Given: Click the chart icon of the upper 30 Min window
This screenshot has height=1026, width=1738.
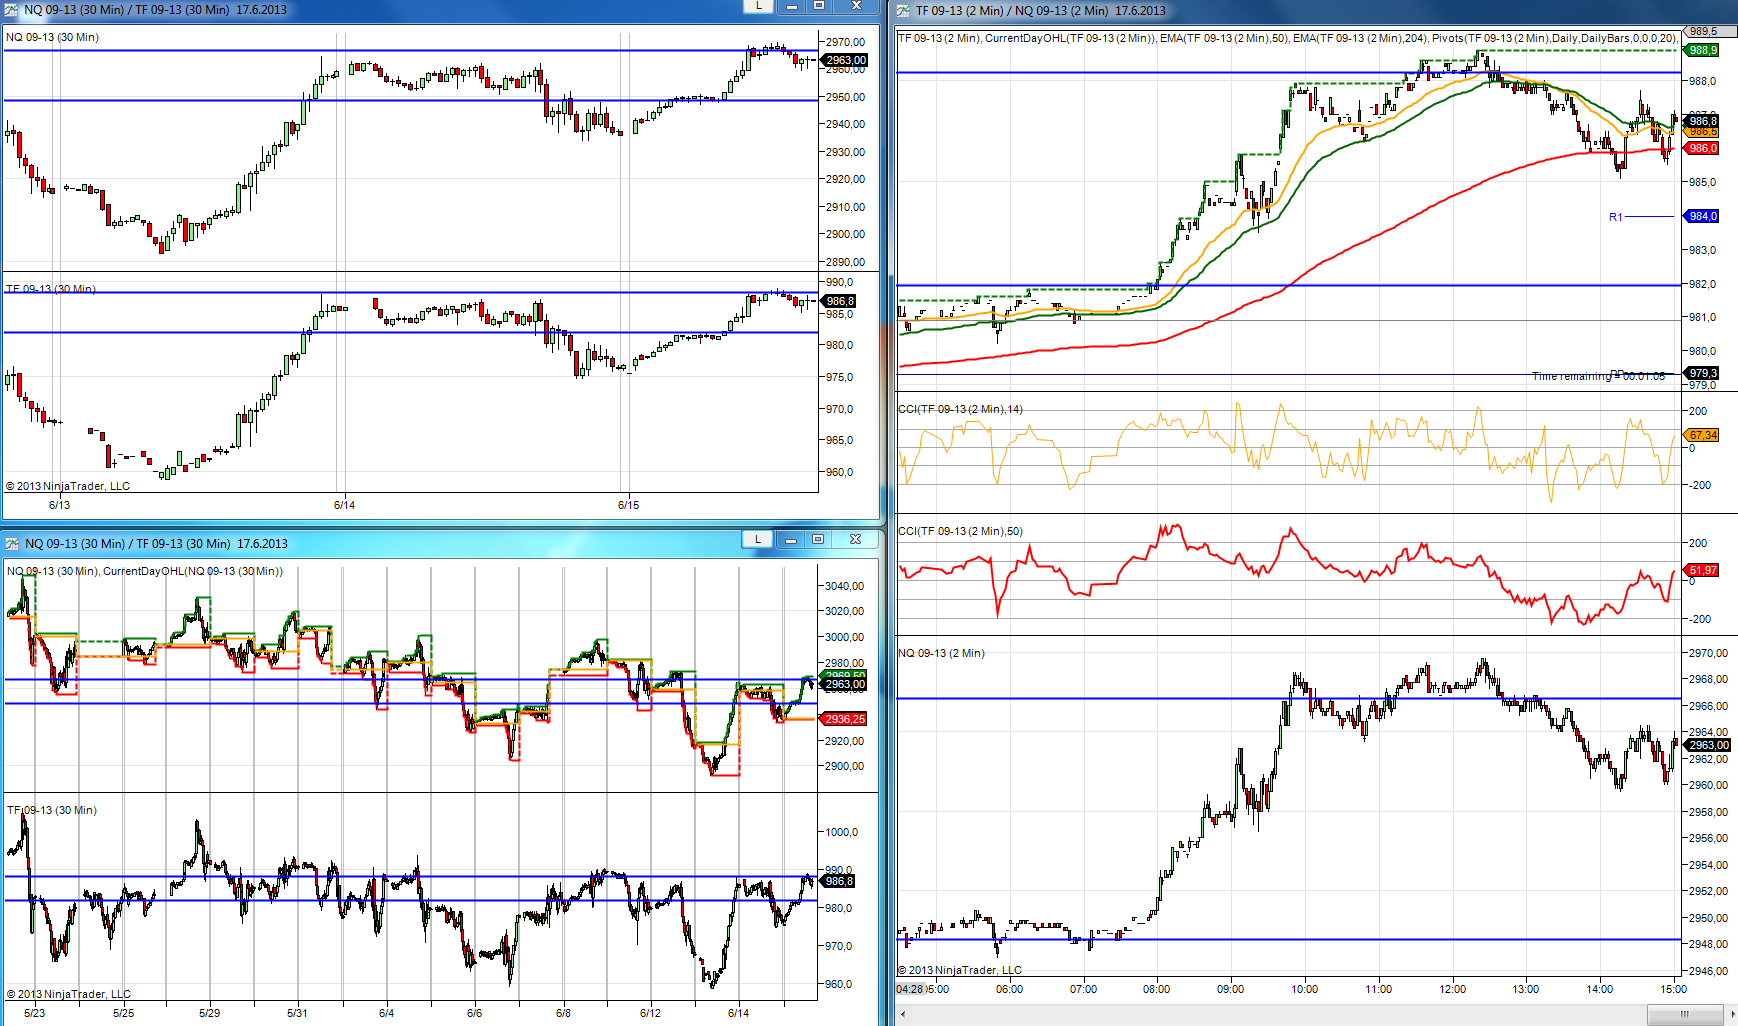Looking at the screenshot, I should (x=11, y=10).
